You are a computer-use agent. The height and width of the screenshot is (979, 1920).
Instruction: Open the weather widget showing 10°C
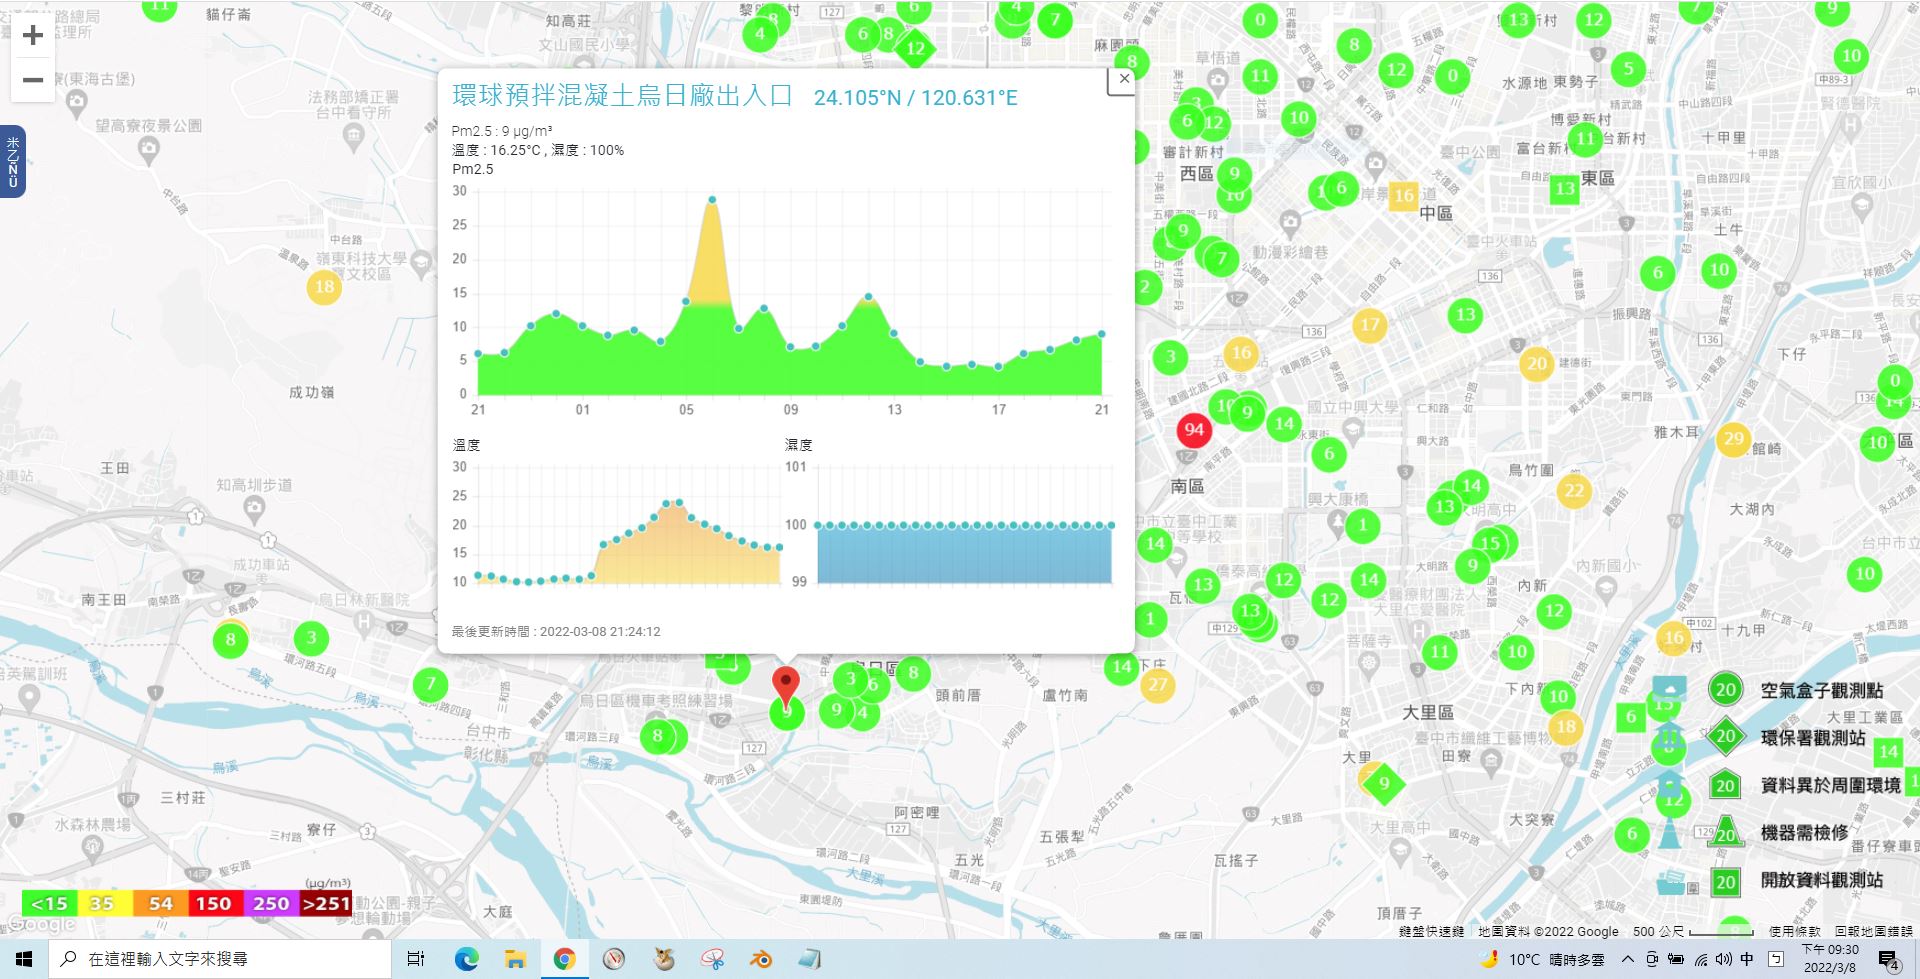1543,959
